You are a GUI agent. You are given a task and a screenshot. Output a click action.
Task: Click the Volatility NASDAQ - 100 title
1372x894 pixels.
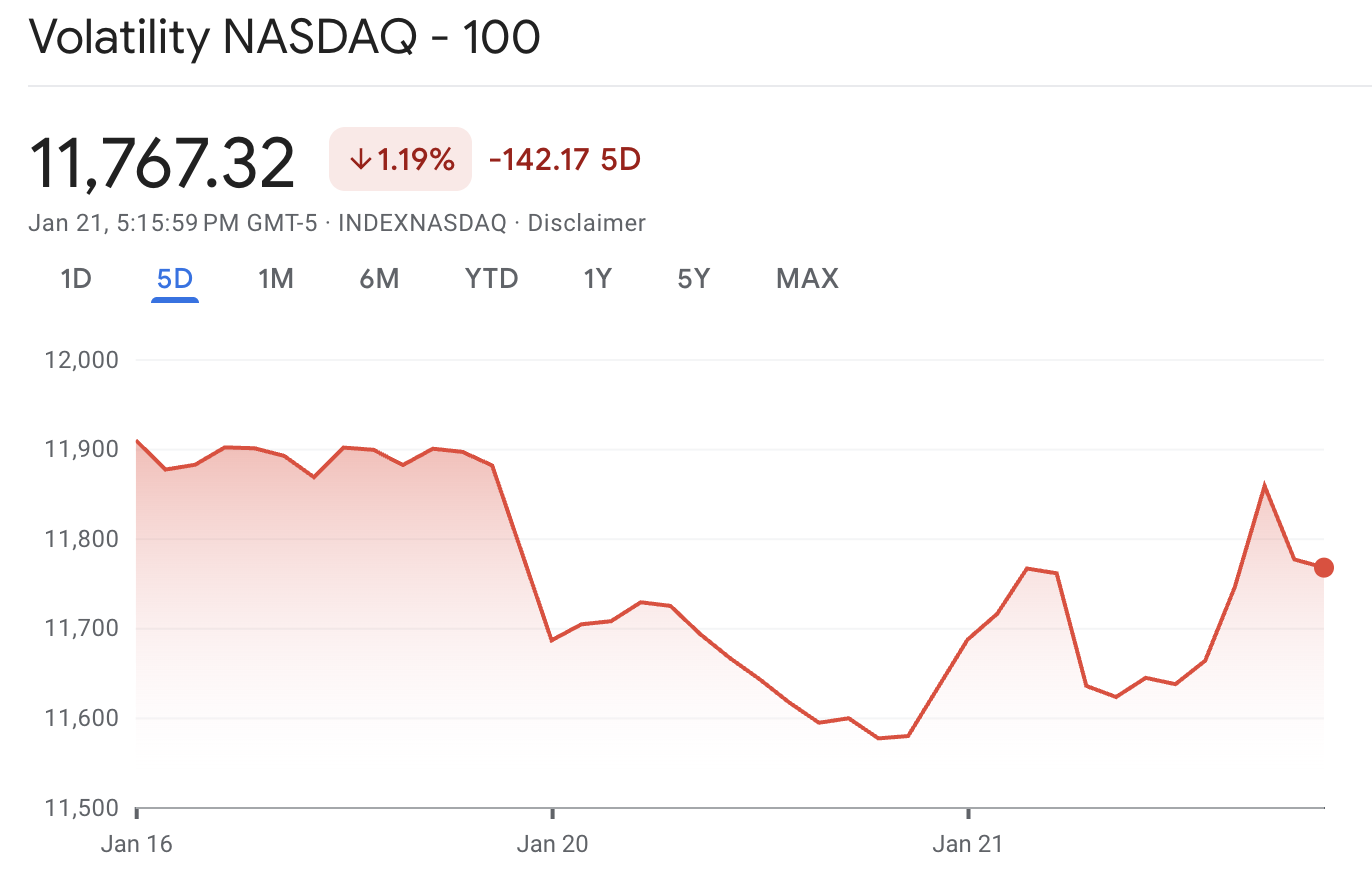pos(283,37)
